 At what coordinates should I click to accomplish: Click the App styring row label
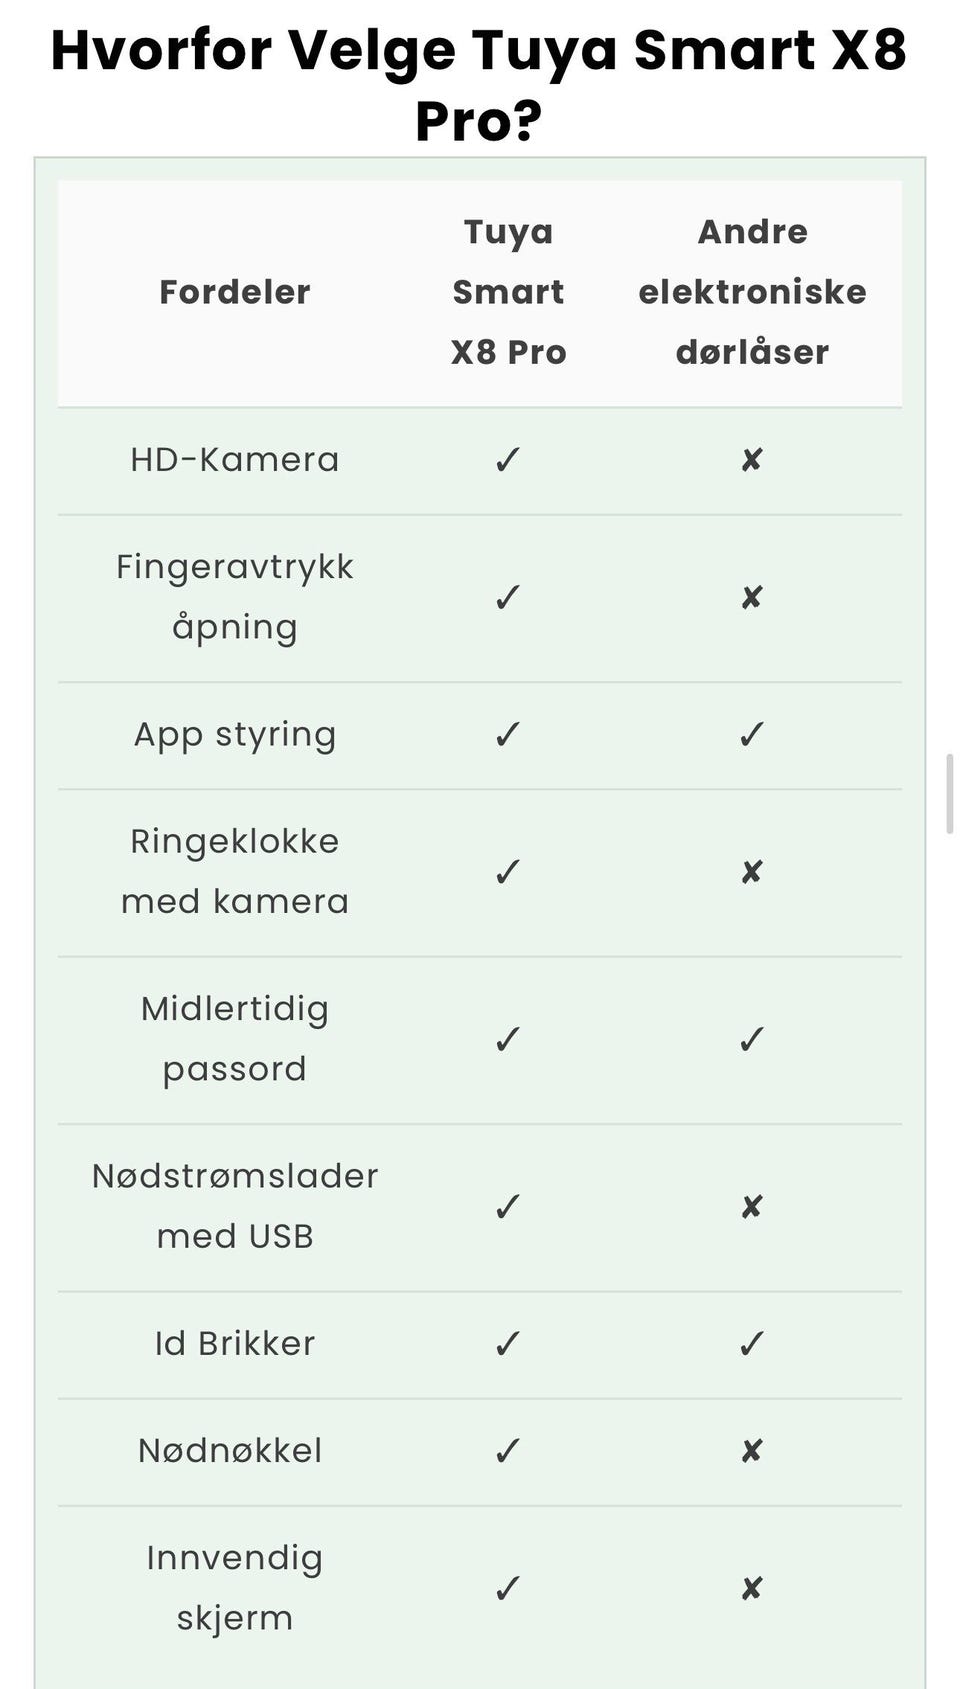click(235, 735)
